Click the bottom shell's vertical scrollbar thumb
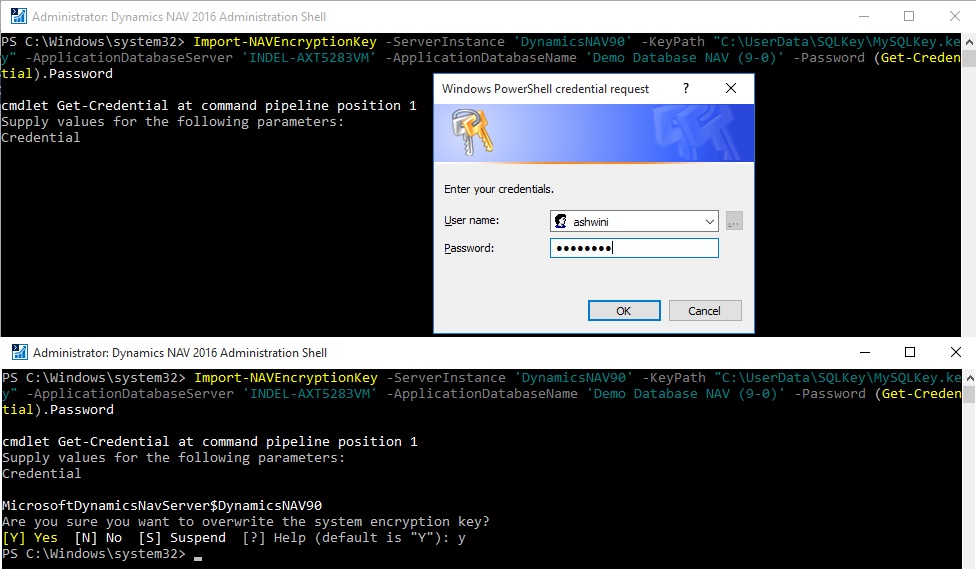 pyautogui.click(x=969, y=394)
